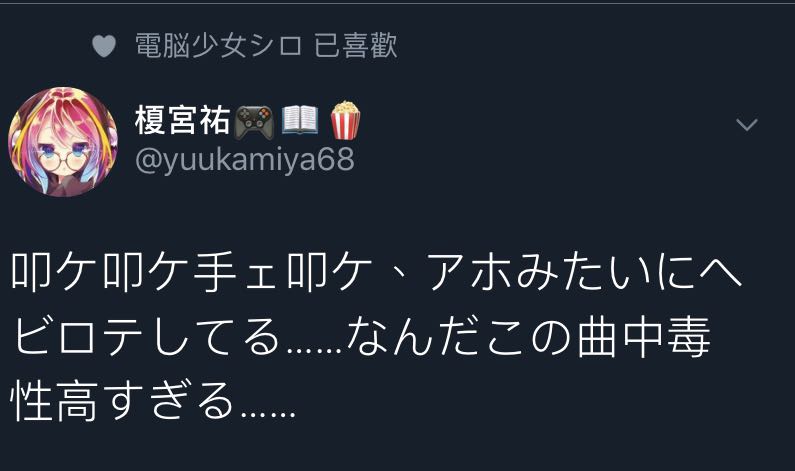Click the tweet line starting ビロテしてる

362,337
